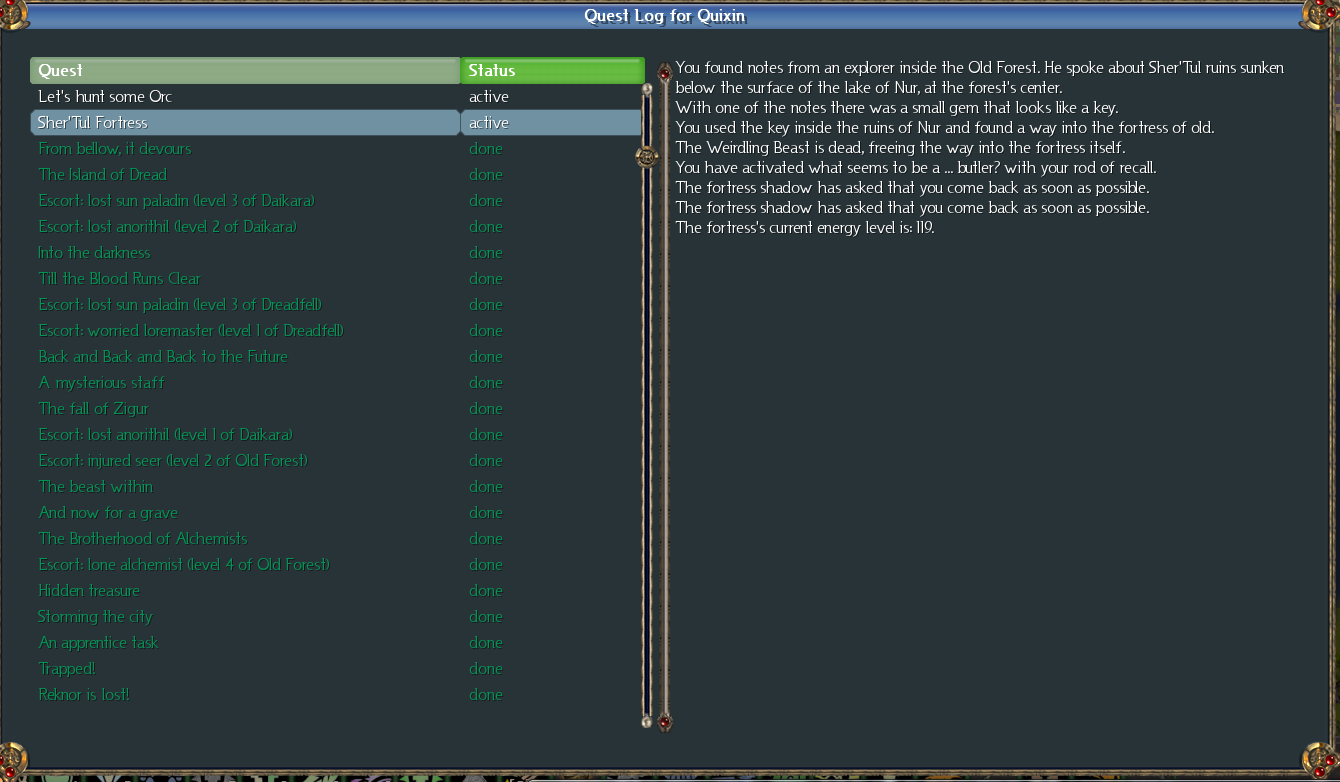Select quest "The Island of Dread"

[245, 175]
